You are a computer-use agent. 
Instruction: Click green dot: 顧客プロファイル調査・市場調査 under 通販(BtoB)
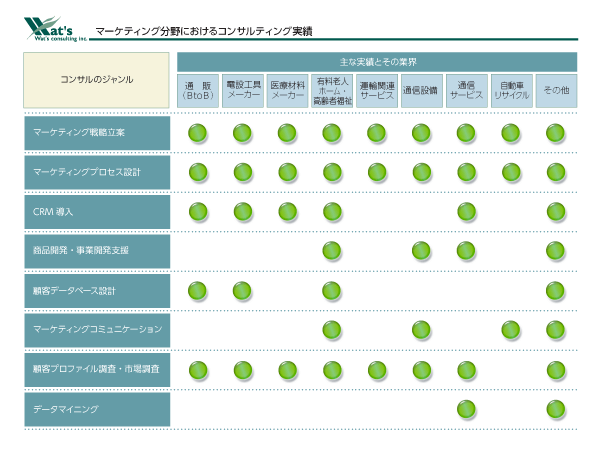[x=198, y=370]
